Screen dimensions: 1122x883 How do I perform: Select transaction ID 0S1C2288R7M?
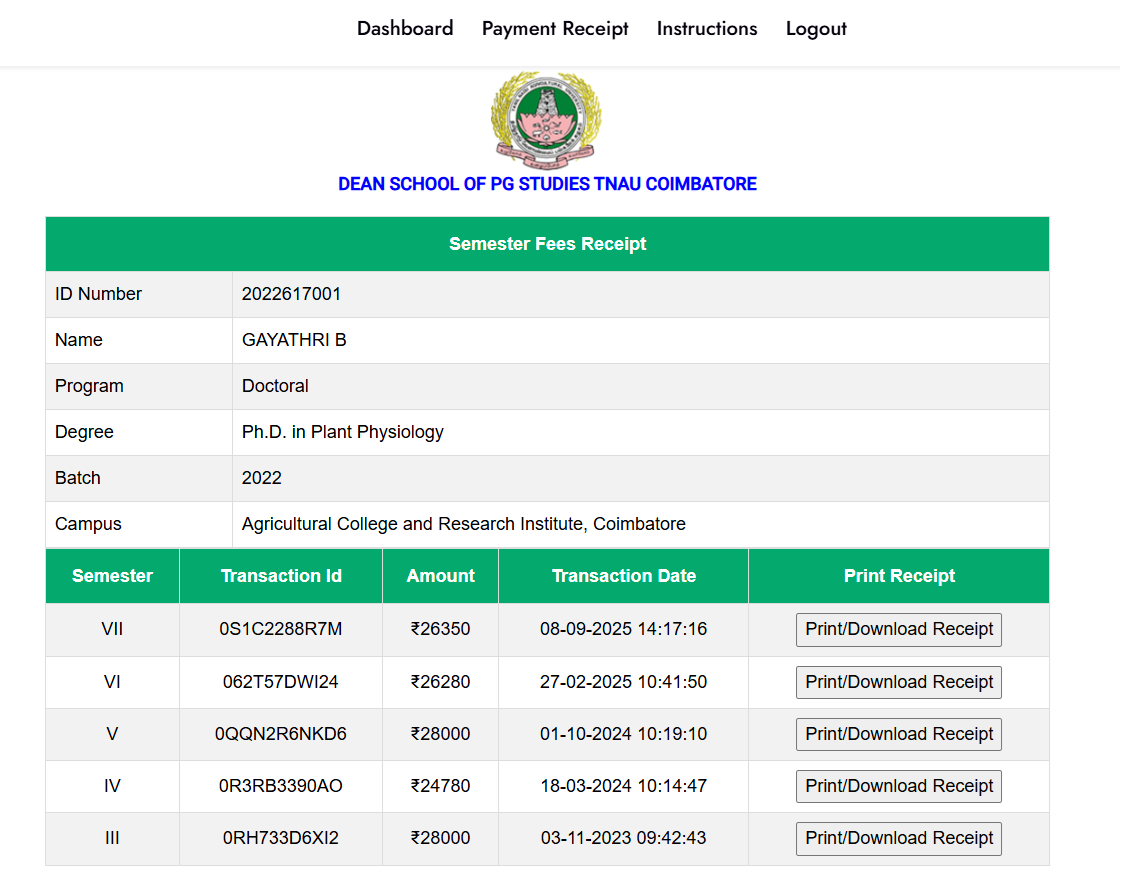tap(281, 629)
